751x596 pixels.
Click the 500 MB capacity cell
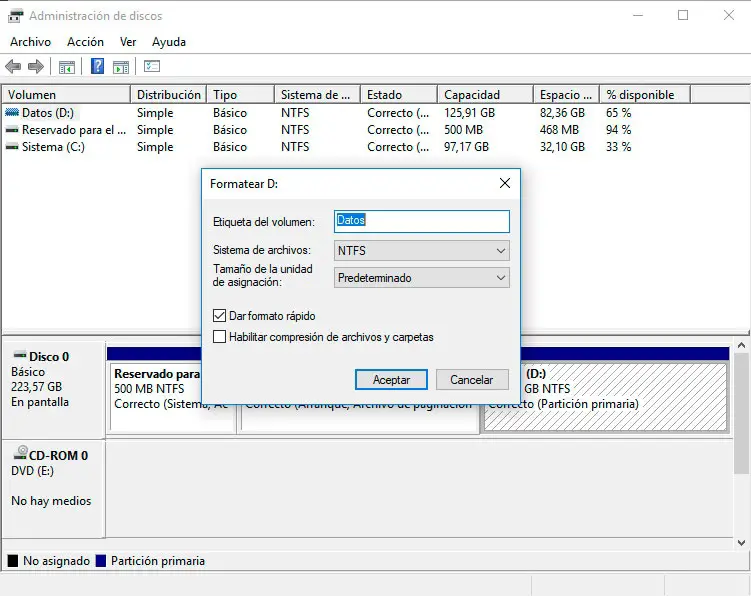pos(463,130)
